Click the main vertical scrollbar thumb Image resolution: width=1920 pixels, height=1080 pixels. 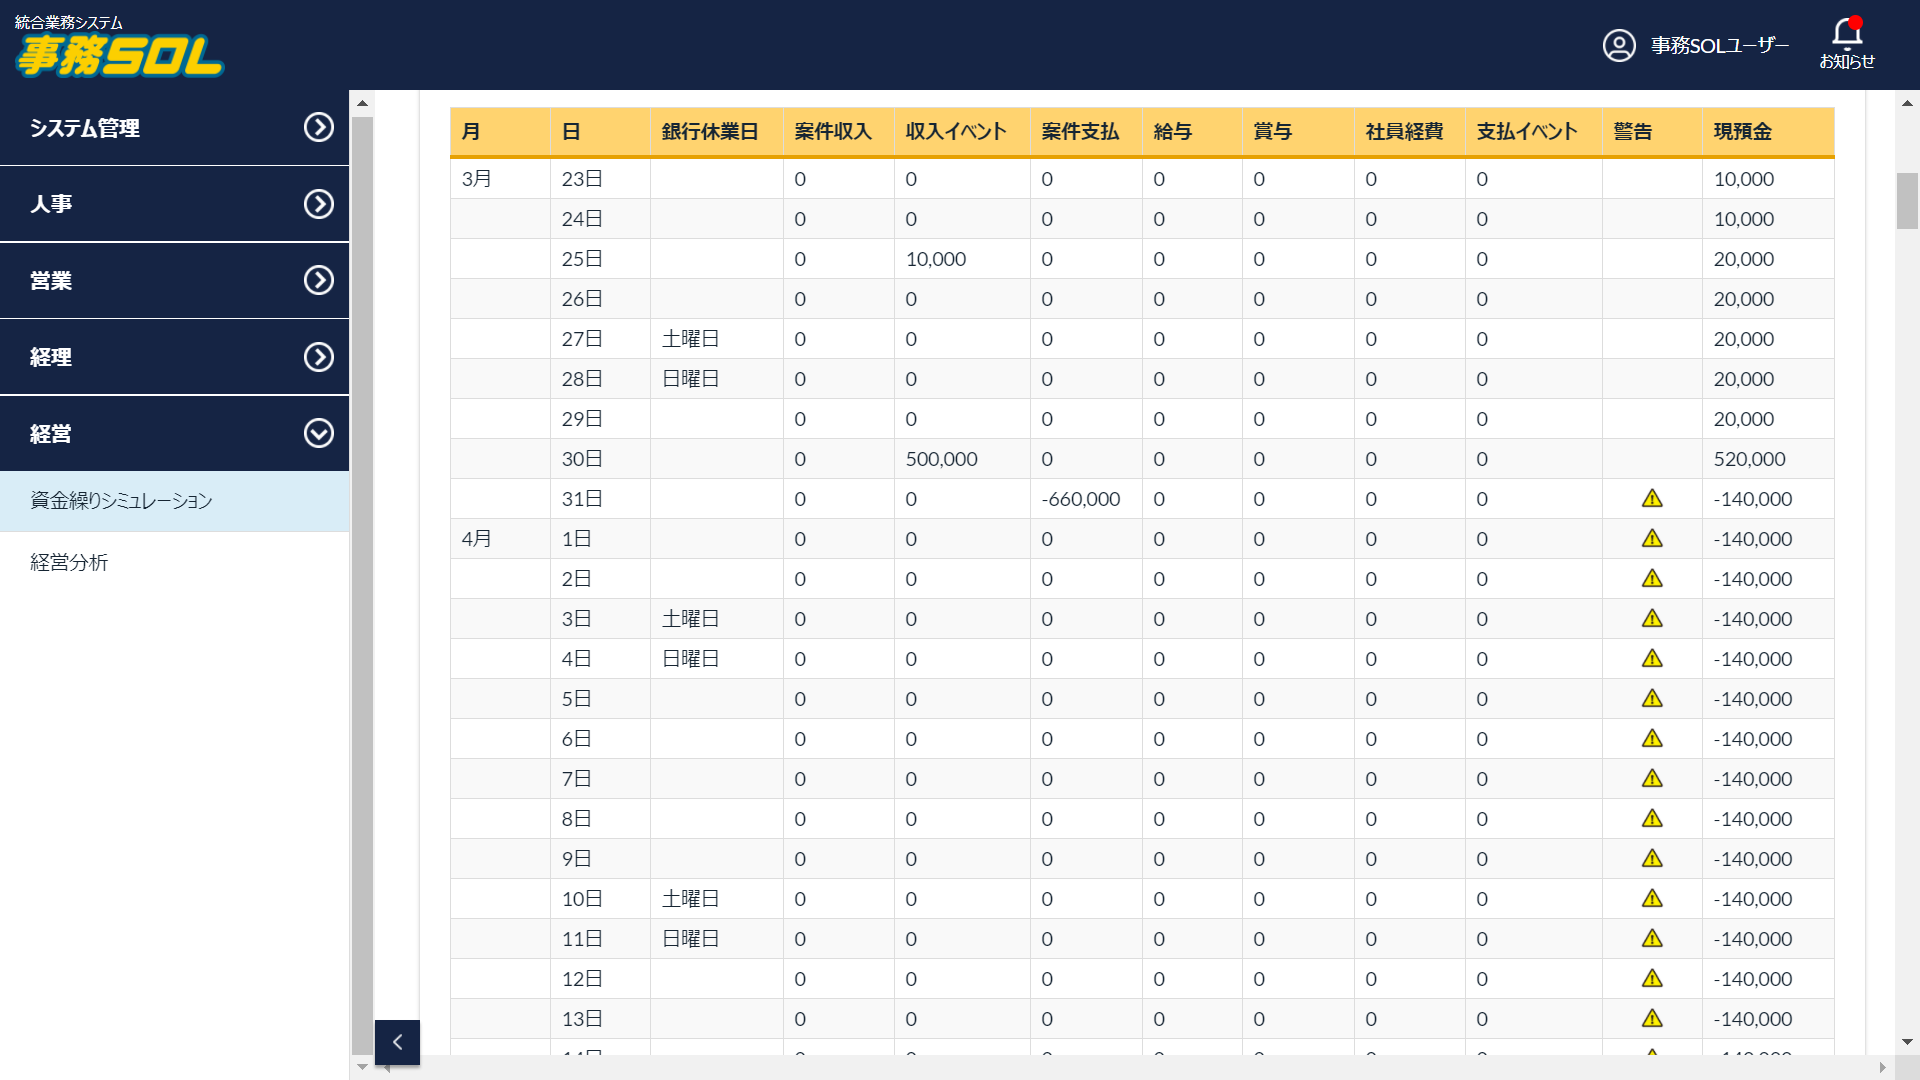click(1906, 200)
